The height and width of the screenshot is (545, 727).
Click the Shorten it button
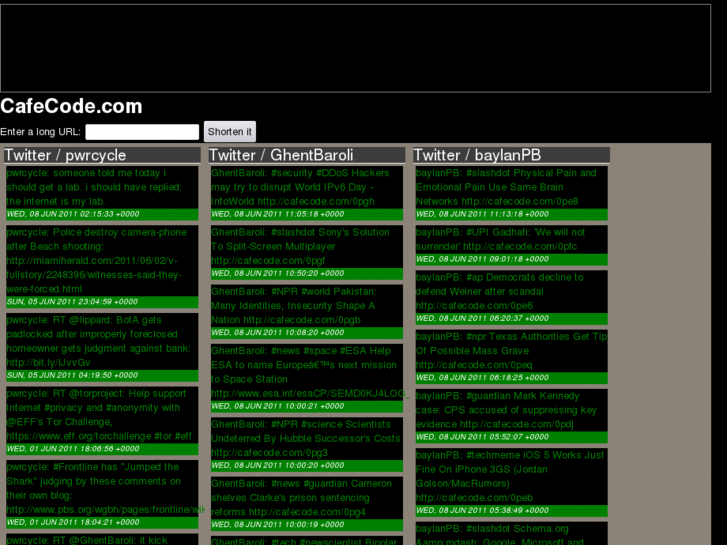[x=230, y=132]
